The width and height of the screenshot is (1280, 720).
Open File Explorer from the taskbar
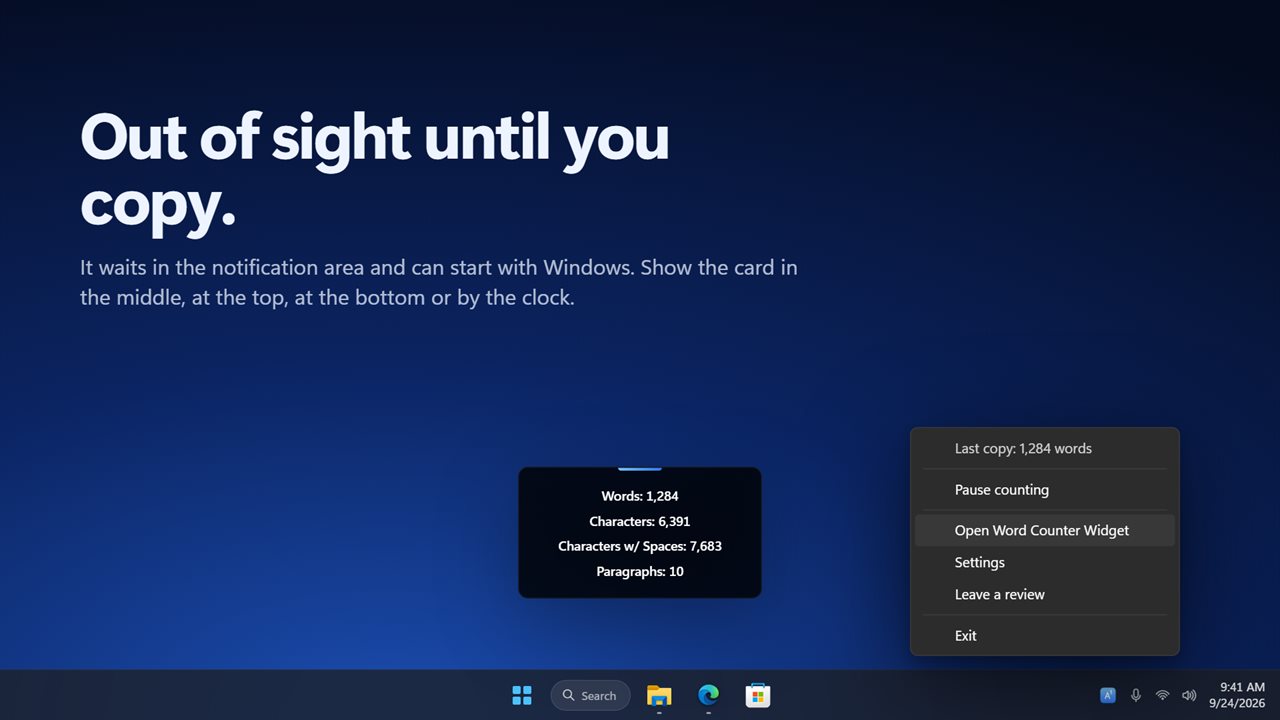click(659, 695)
